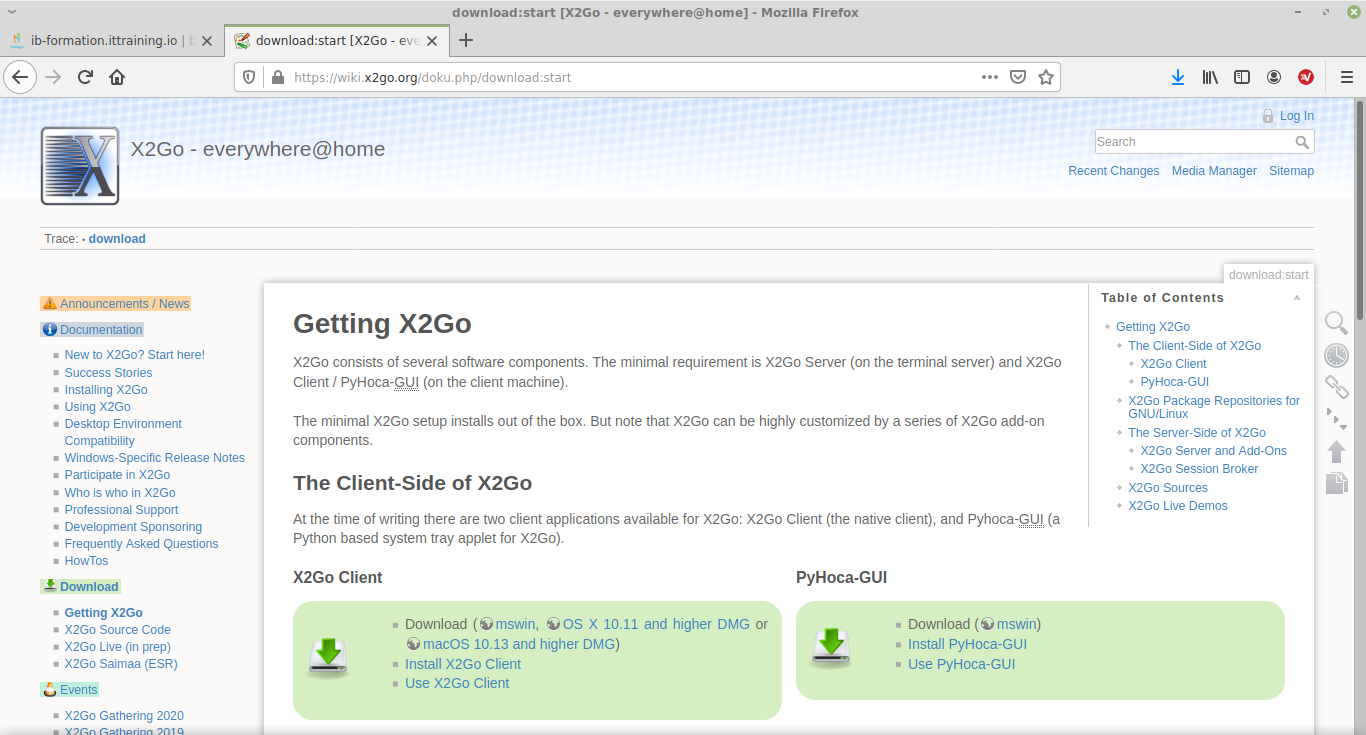Open Use X2Go Client page
The width and height of the screenshot is (1366, 735).
click(457, 683)
